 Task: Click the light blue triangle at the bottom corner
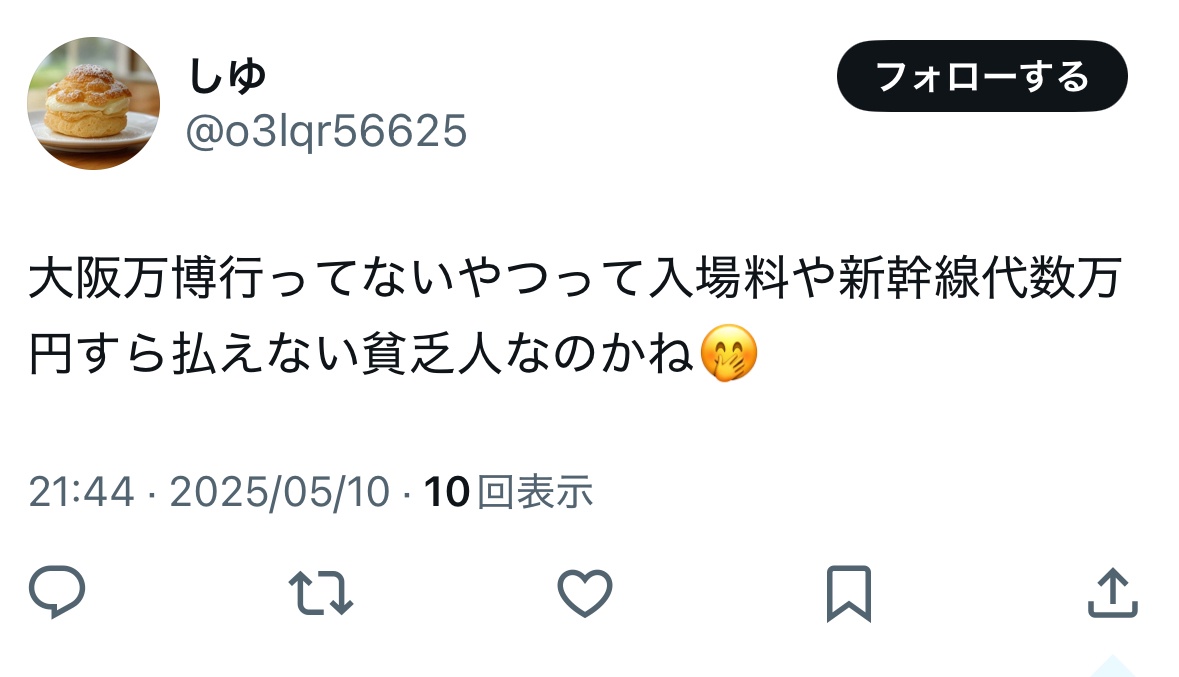tap(1113, 666)
